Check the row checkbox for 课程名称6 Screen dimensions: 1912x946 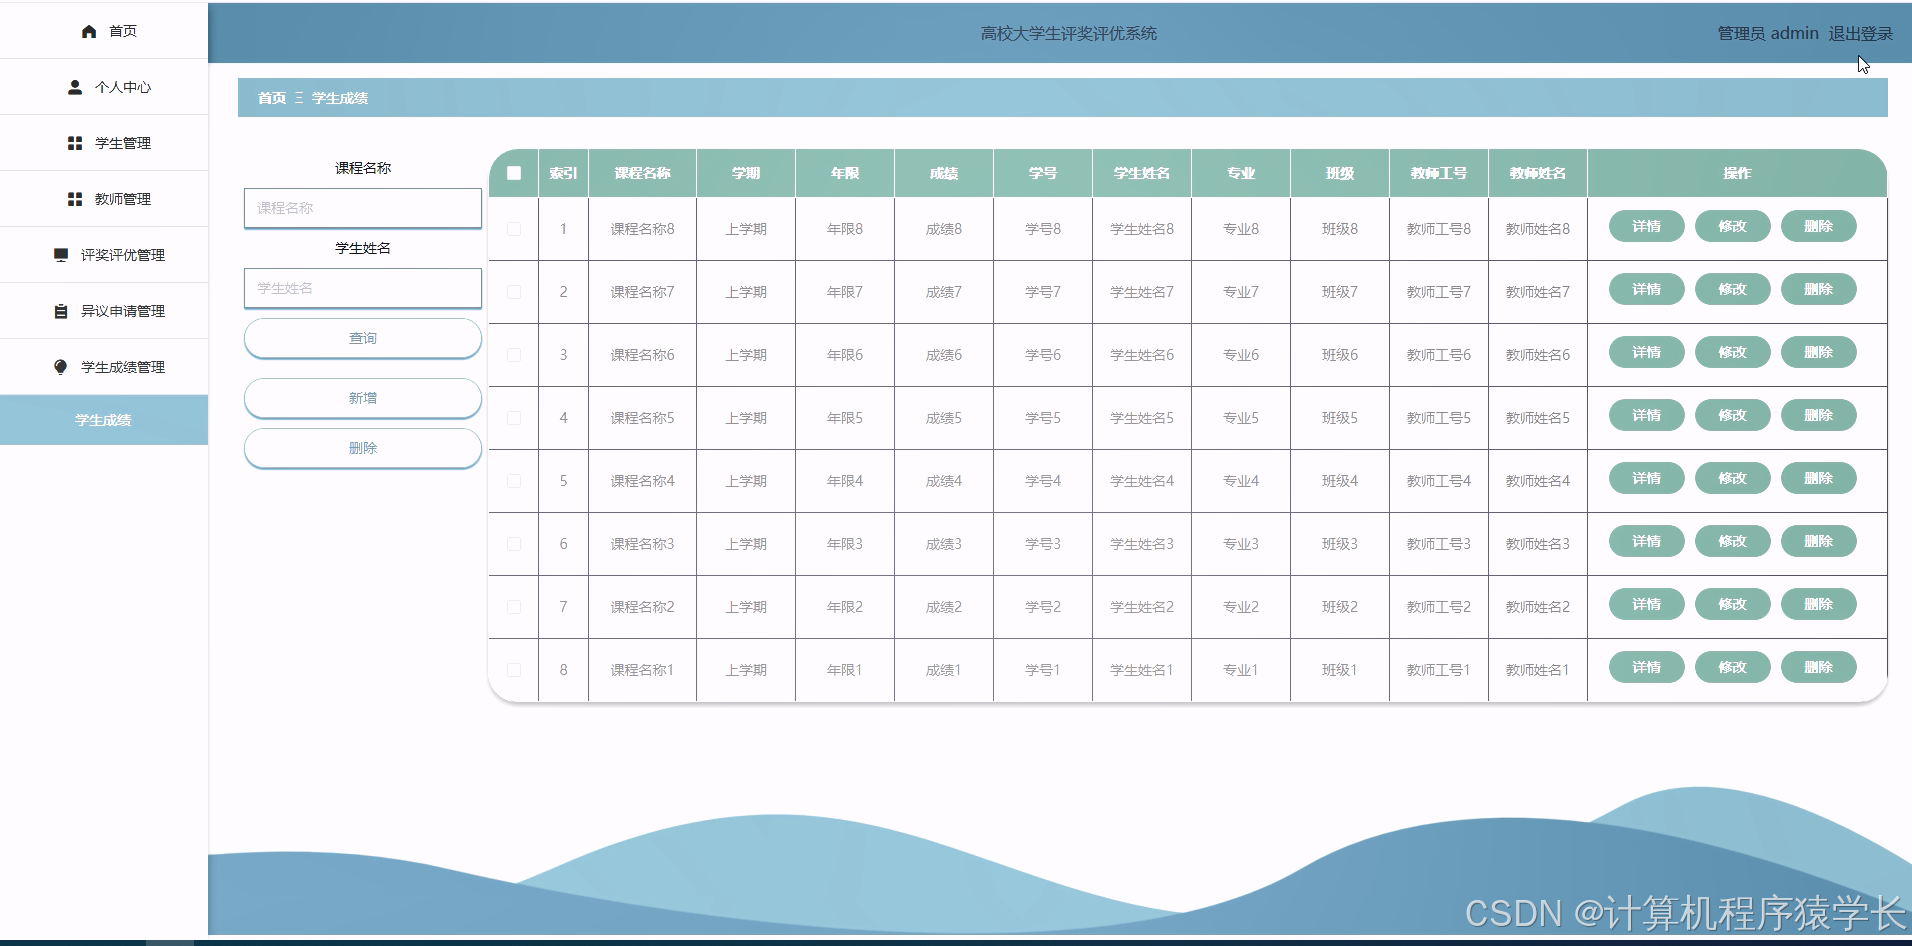point(514,355)
